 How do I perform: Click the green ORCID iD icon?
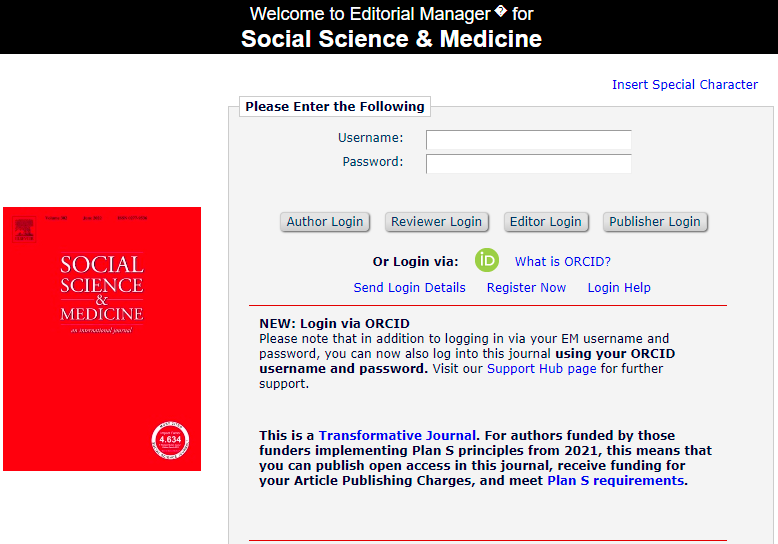[487, 260]
